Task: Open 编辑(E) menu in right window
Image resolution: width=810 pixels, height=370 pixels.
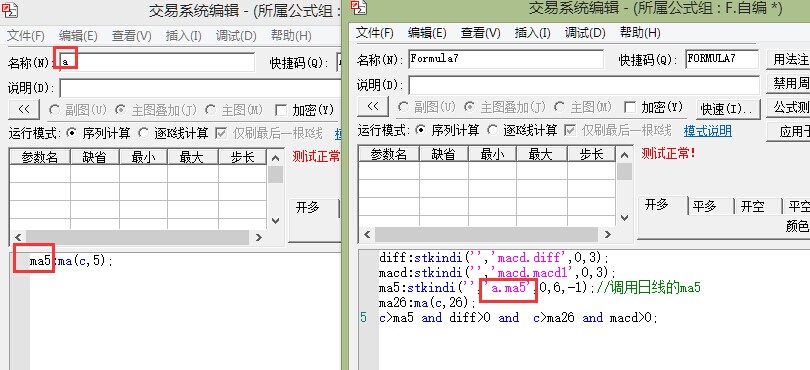Action: 427,33
